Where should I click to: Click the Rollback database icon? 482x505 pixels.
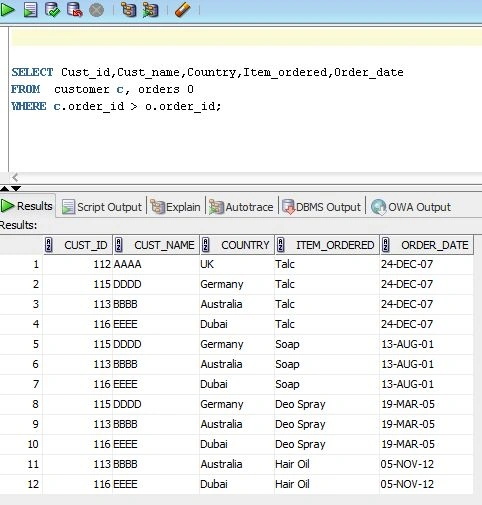click(74, 10)
